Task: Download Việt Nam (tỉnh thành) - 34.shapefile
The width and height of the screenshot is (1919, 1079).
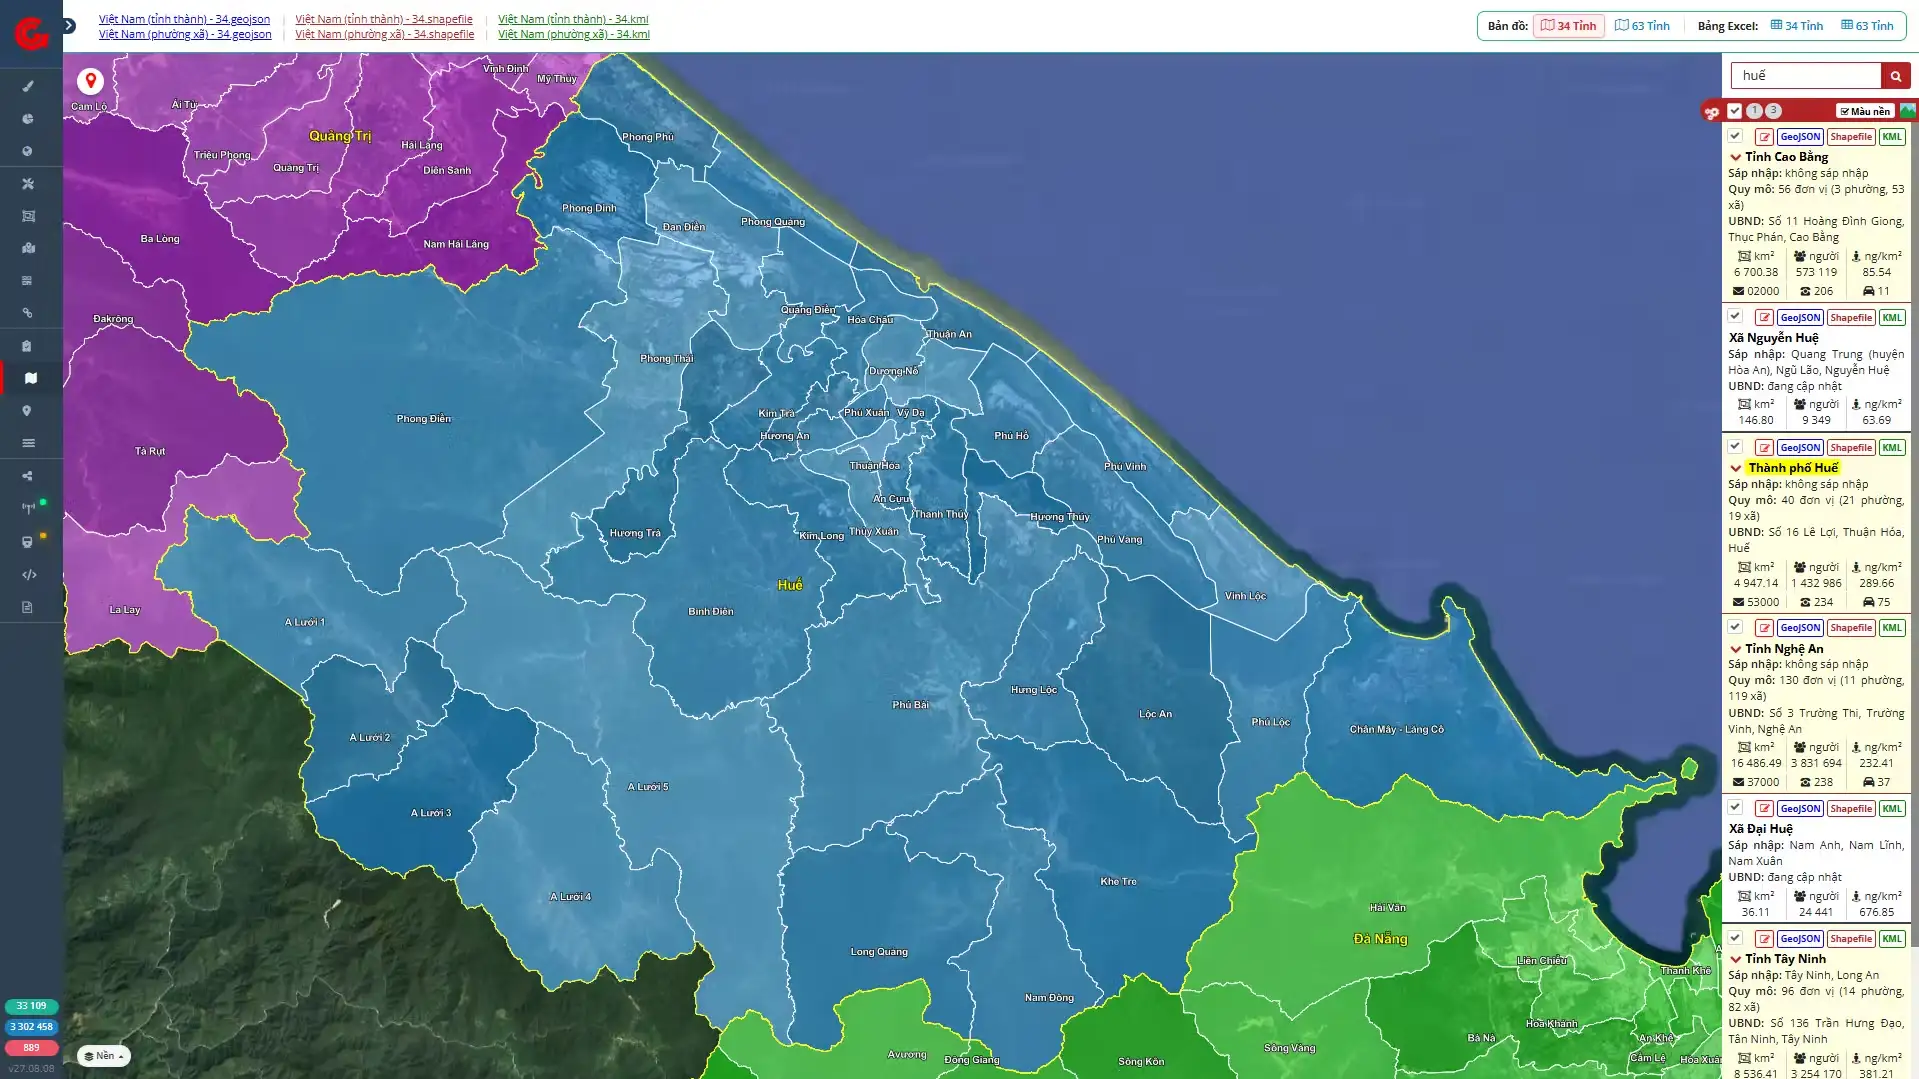Action: (384, 19)
